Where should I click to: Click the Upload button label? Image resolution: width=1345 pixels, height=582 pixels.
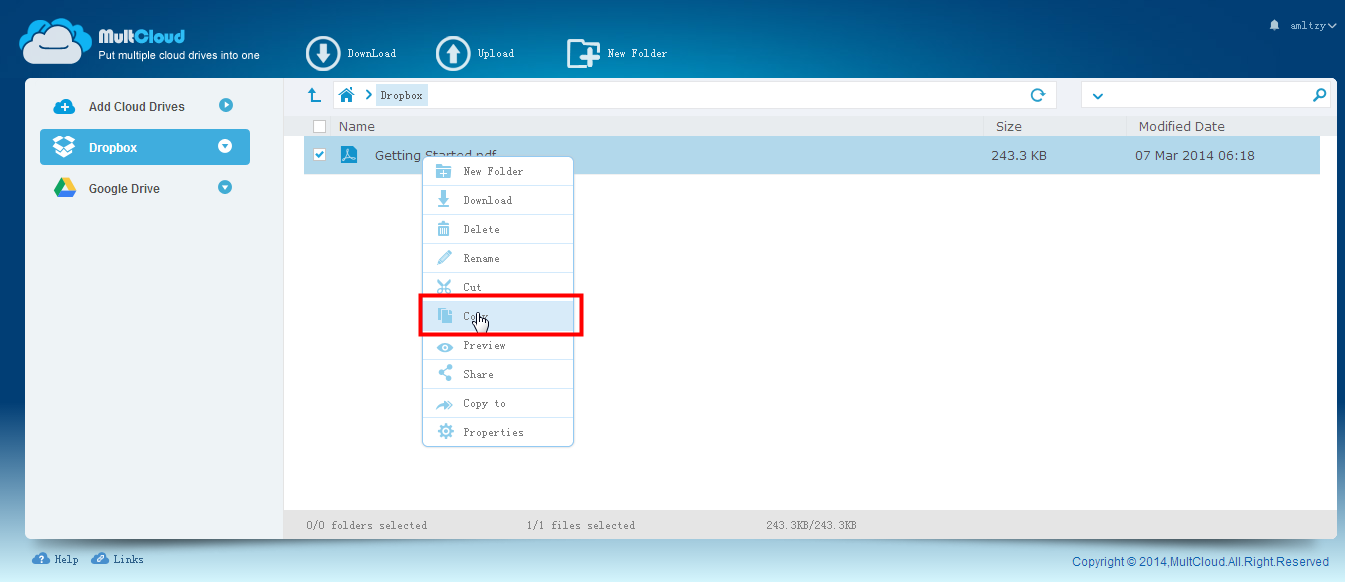click(x=496, y=53)
